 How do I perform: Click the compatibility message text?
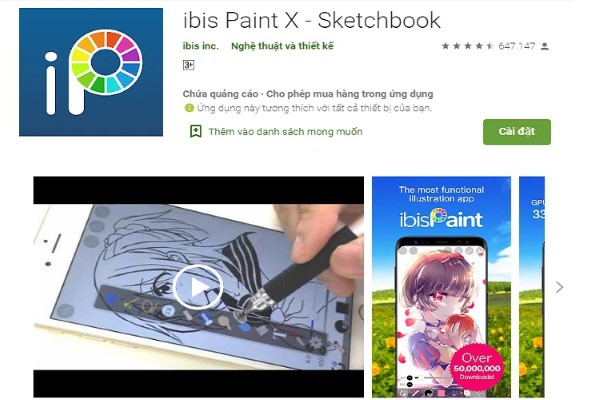point(314,108)
